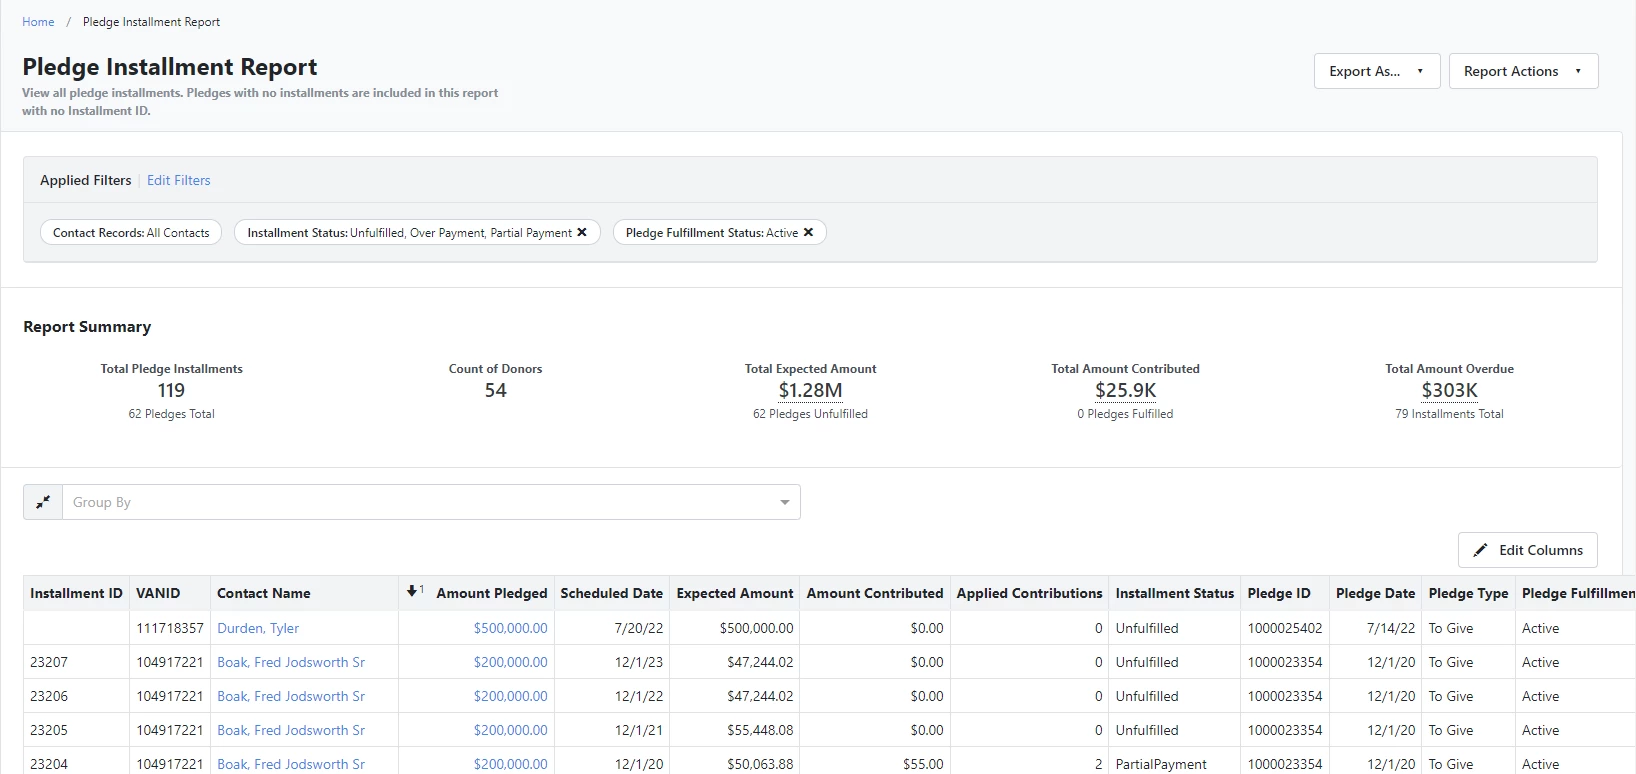Open the $500,000.00 pledged amount link

click(x=511, y=628)
